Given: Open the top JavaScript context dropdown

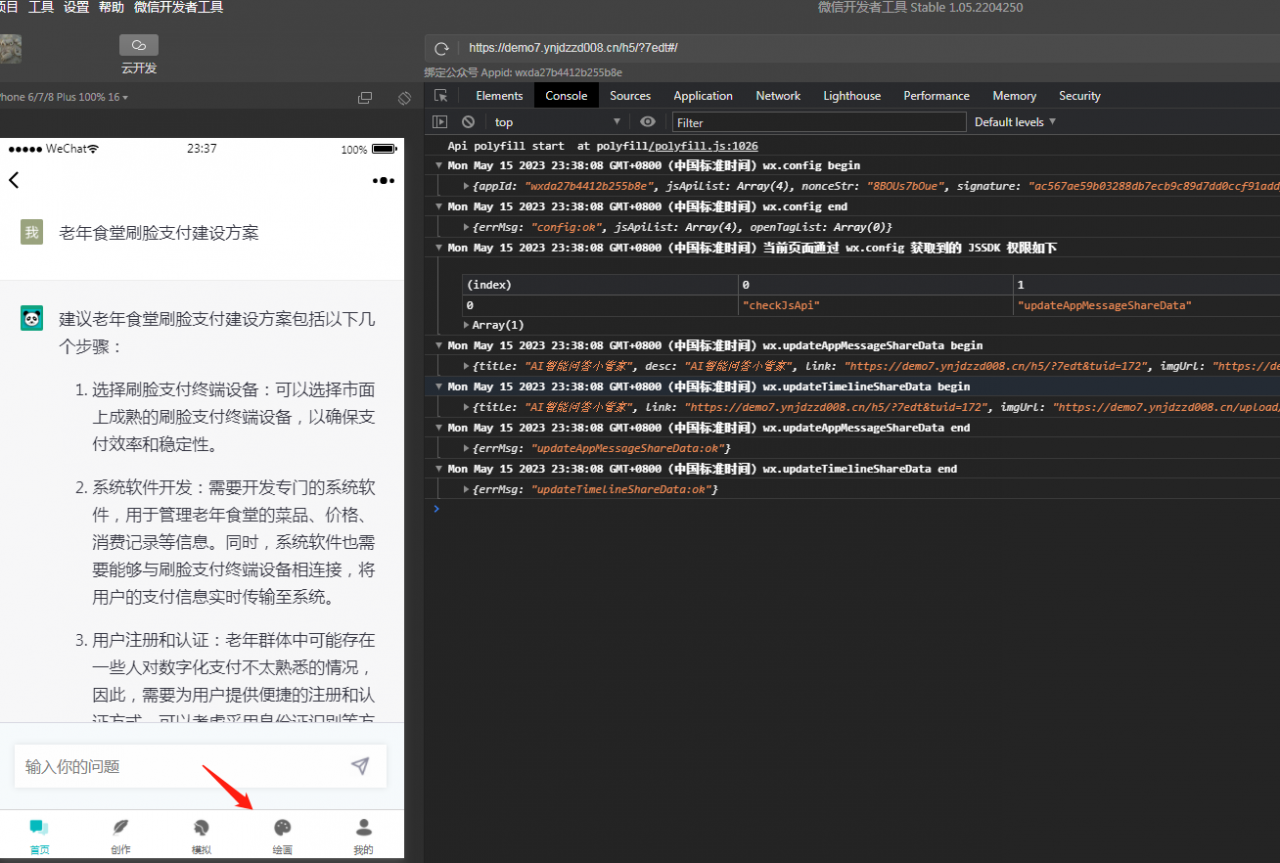Looking at the screenshot, I should (x=557, y=122).
